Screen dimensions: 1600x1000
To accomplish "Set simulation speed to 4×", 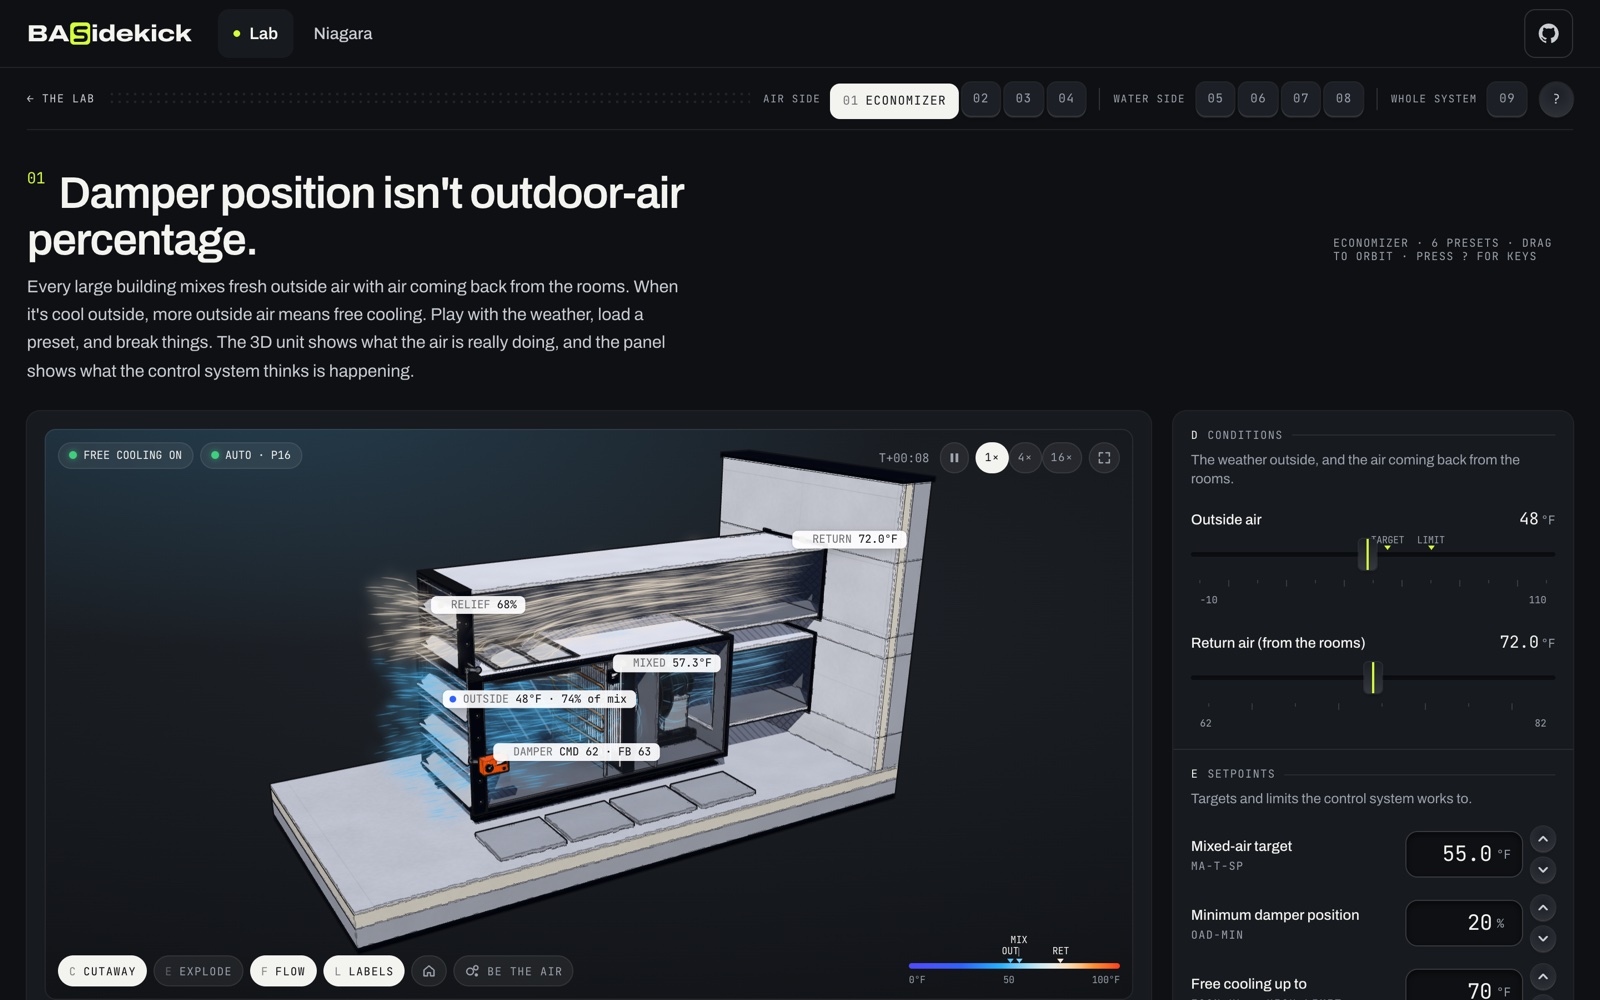I will tap(1024, 458).
